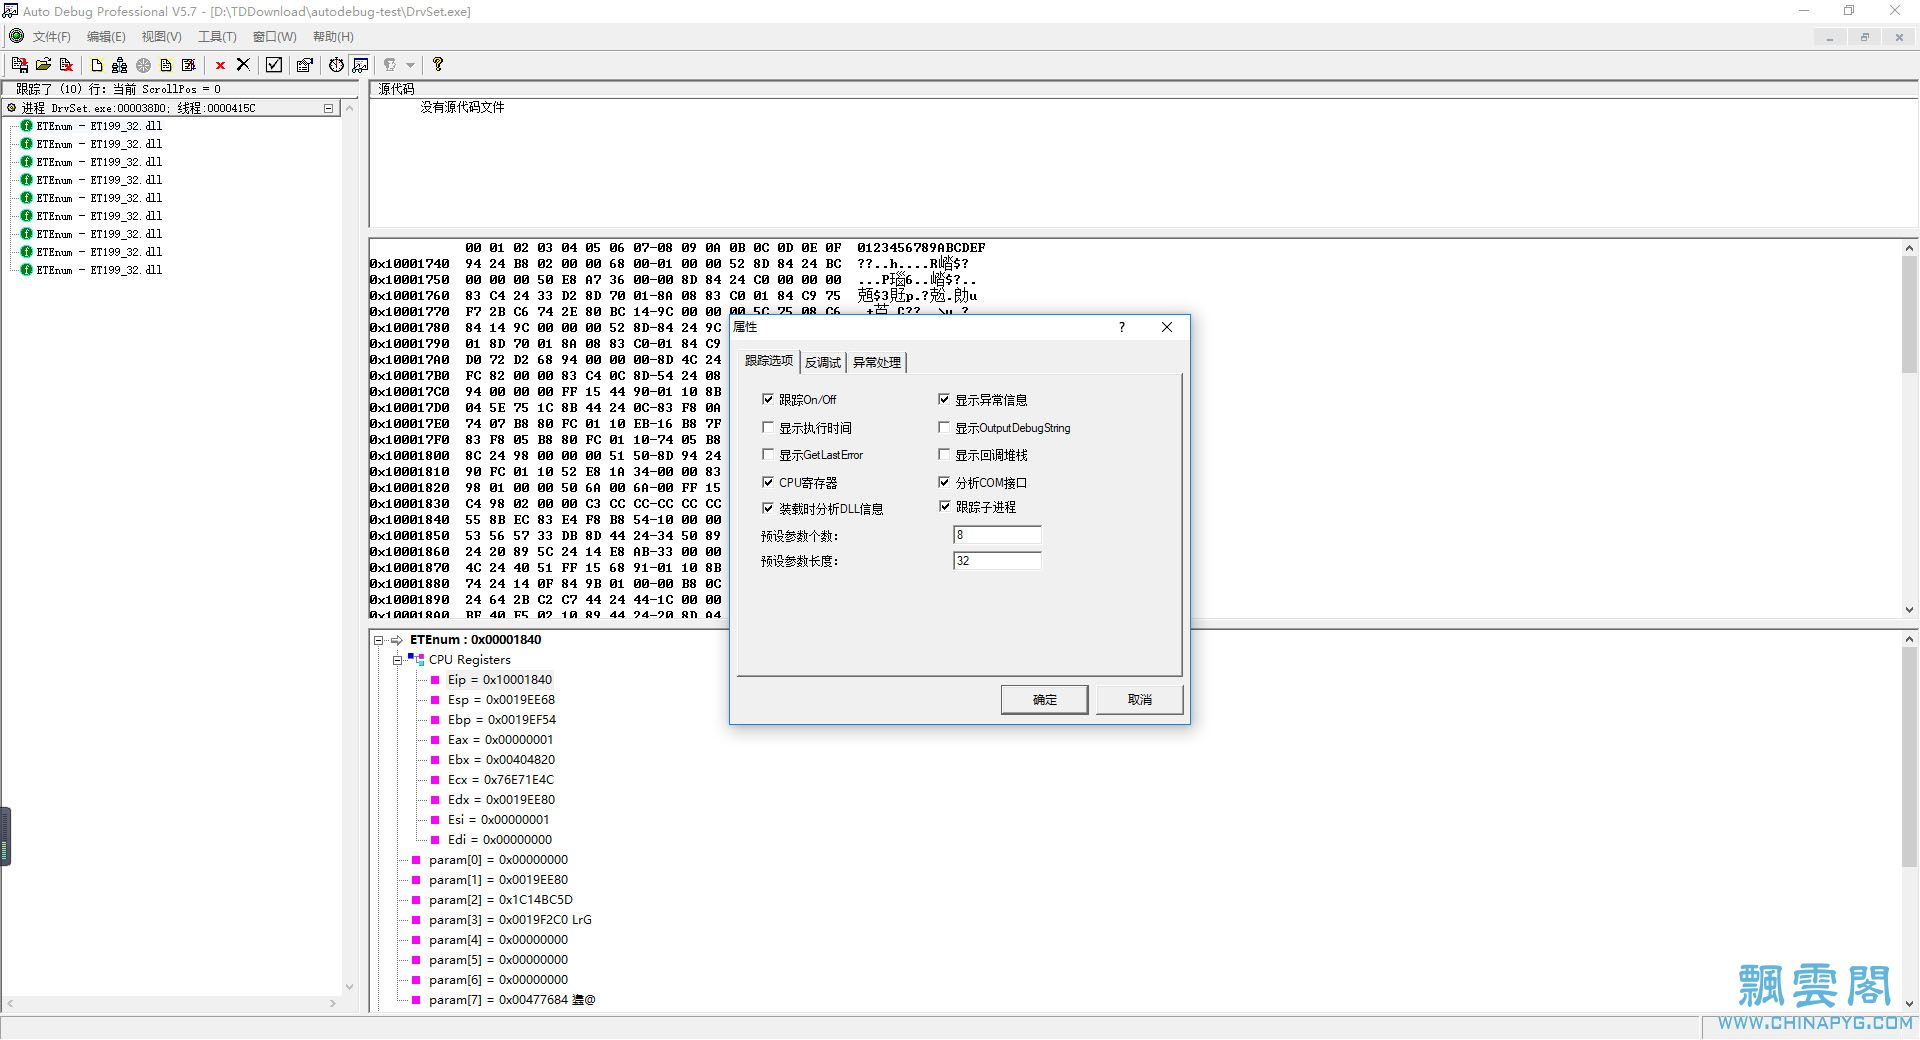The height and width of the screenshot is (1040, 1920).
Task: Select the 跟踪选项 tab
Action: (x=769, y=361)
